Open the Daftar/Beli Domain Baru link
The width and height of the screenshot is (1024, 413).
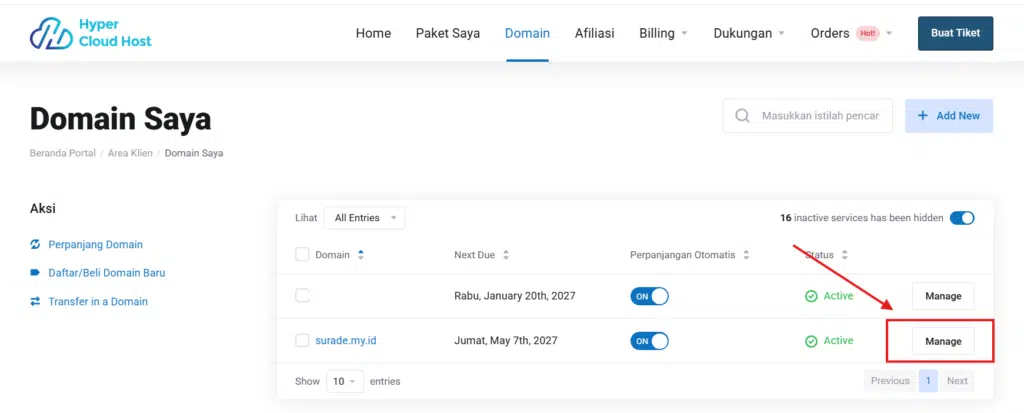pos(107,273)
